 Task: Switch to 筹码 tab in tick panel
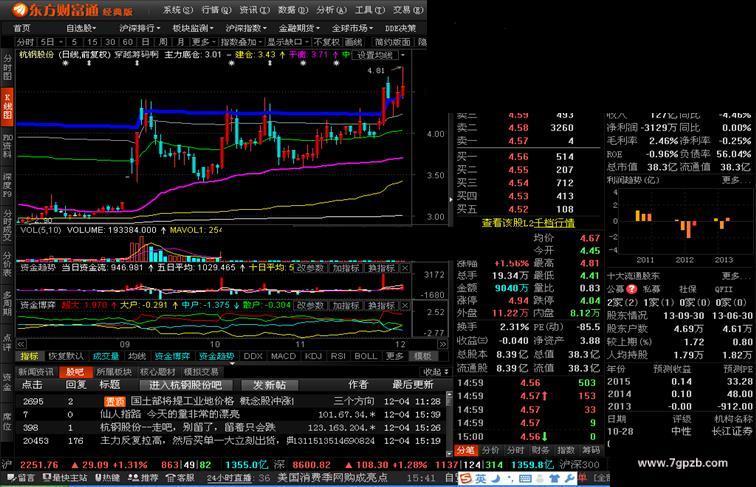[591, 450]
